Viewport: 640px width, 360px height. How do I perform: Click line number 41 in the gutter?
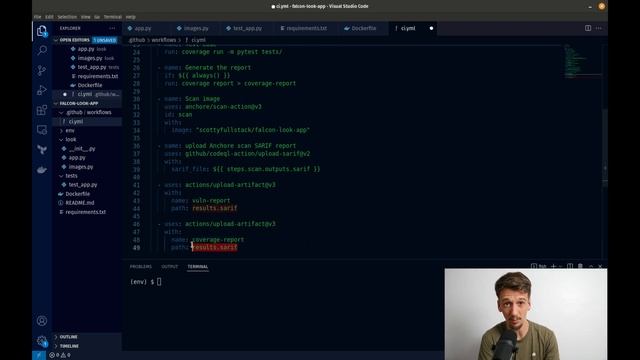click(x=136, y=185)
